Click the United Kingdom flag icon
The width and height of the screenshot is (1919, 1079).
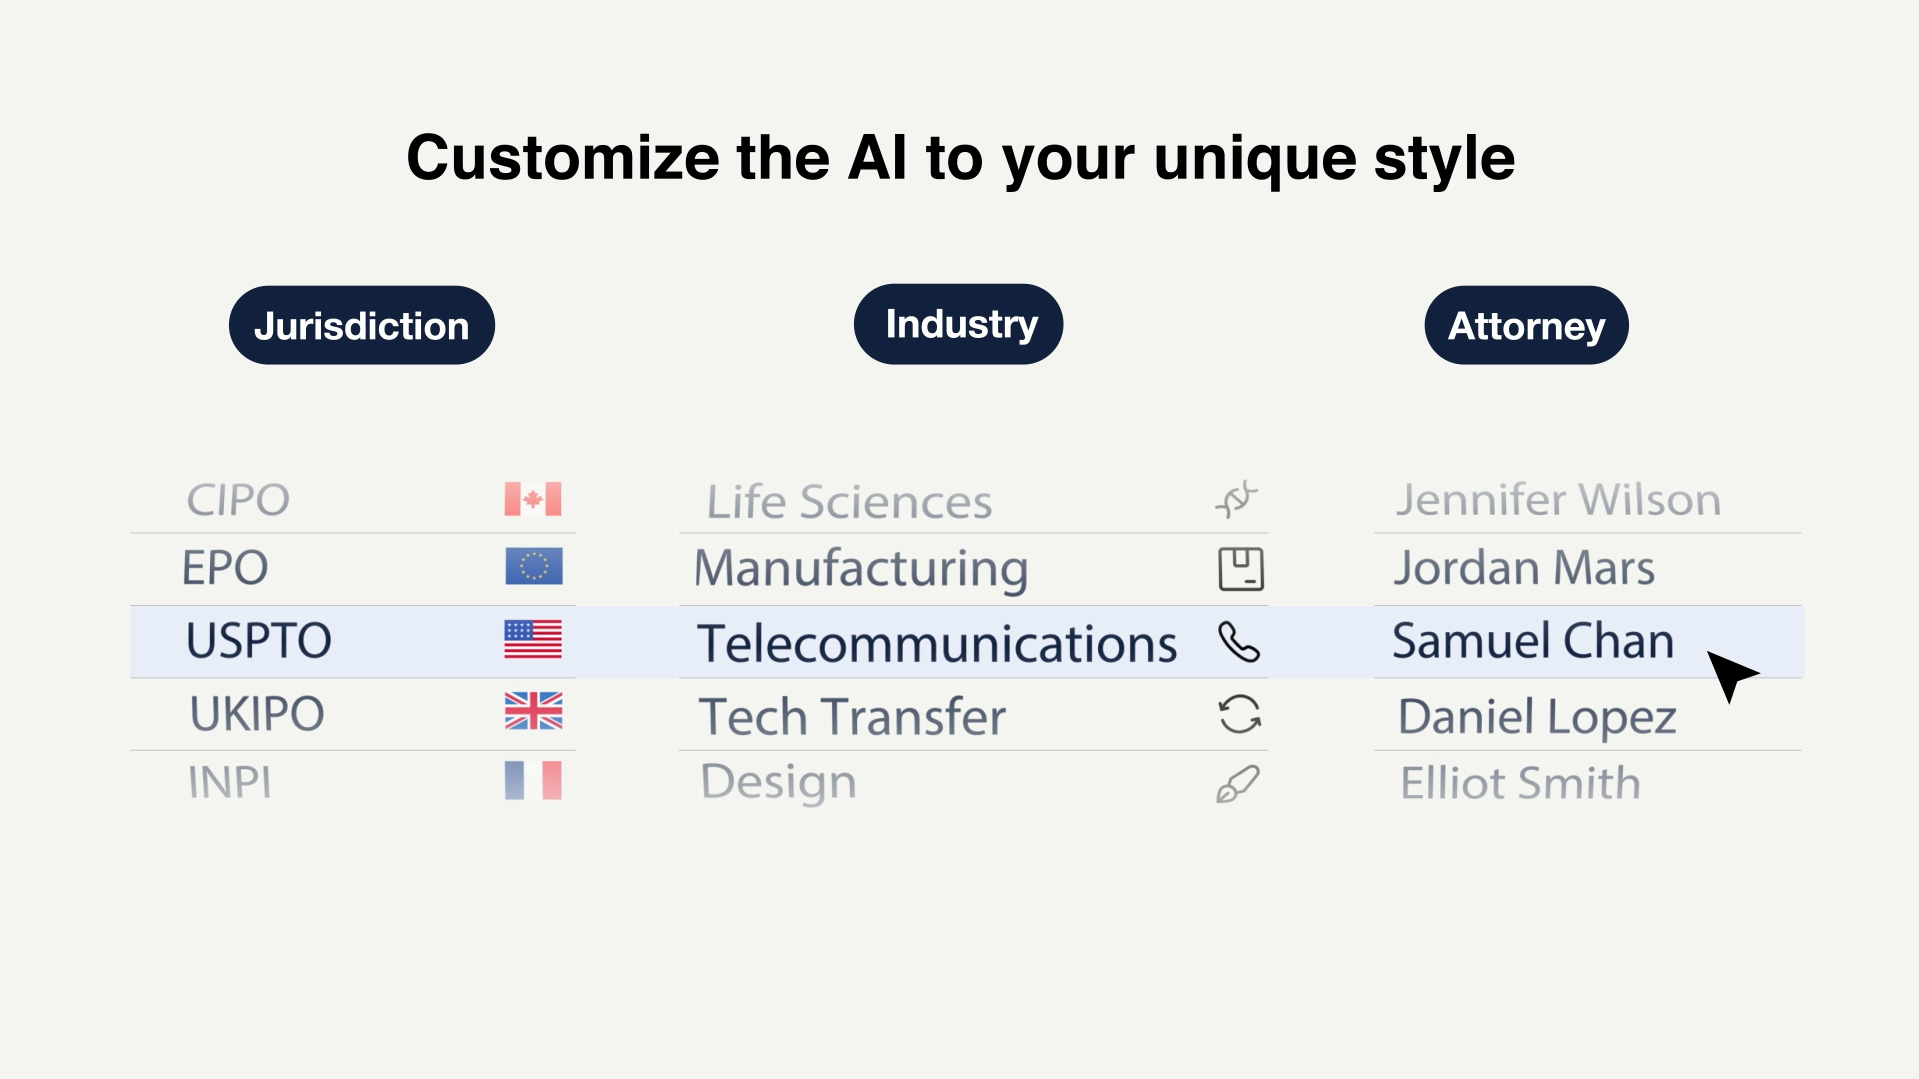pyautogui.click(x=533, y=711)
